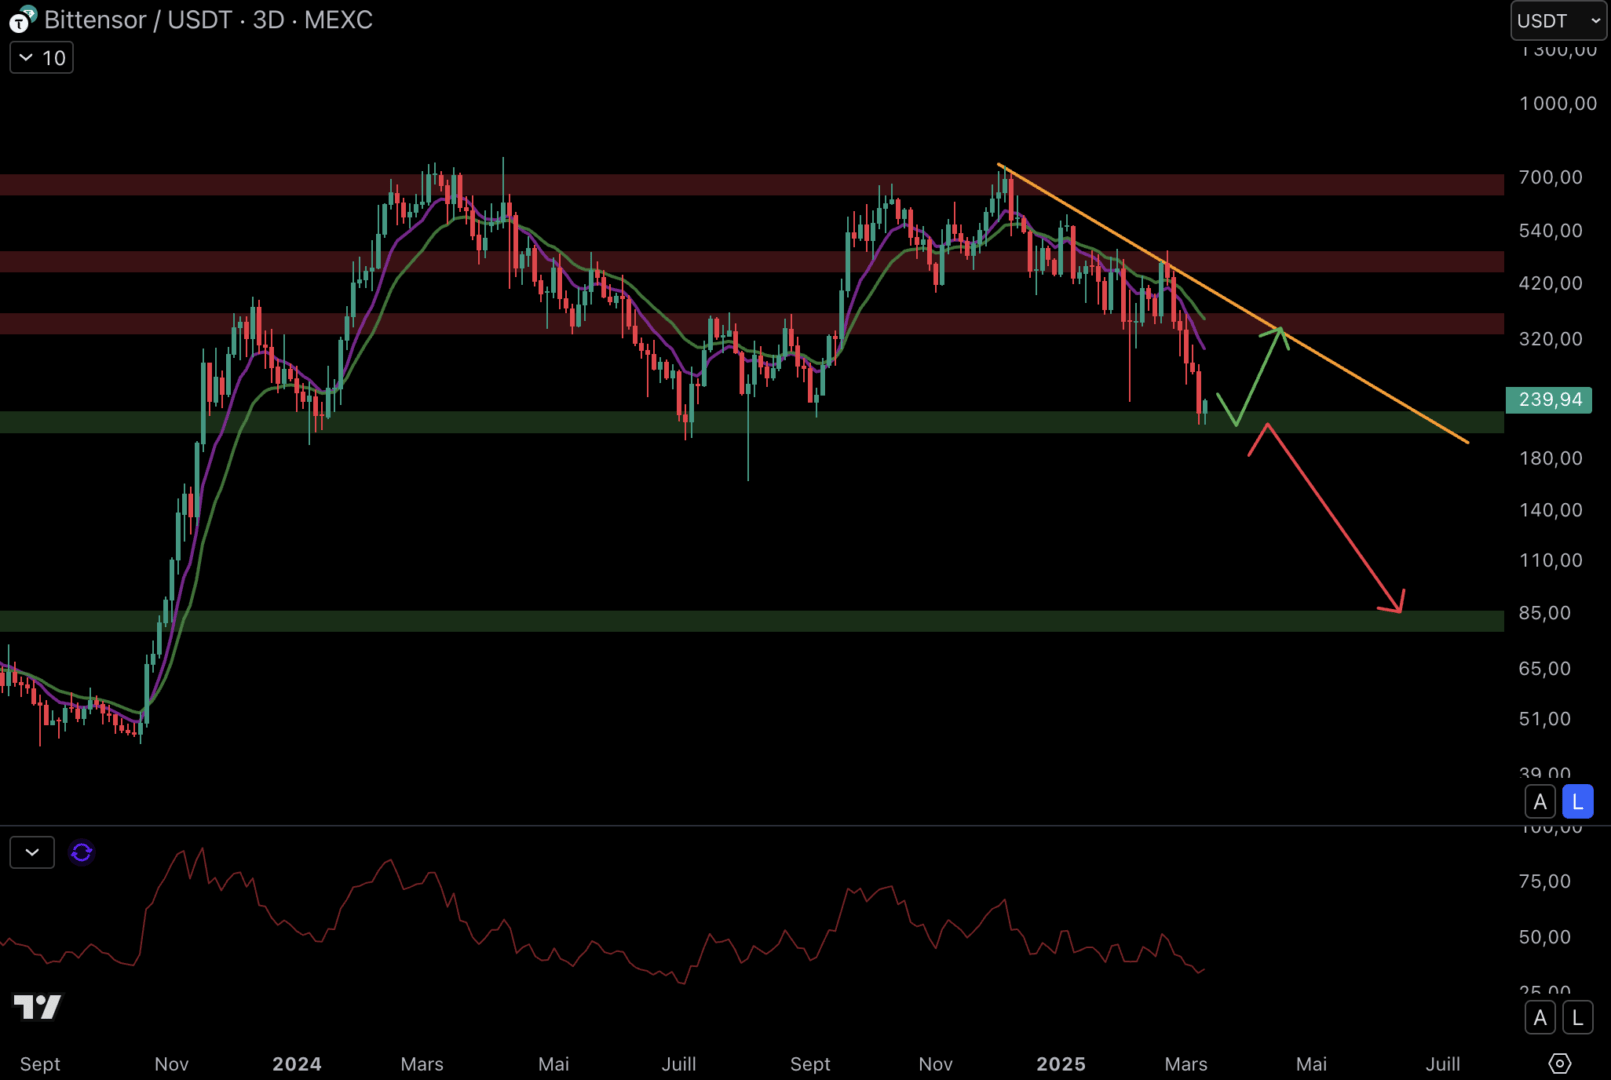The image size is (1611, 1080).
Task: Toggle auto scale on the RSI pane
Action: click(x=1540, y=1018)
